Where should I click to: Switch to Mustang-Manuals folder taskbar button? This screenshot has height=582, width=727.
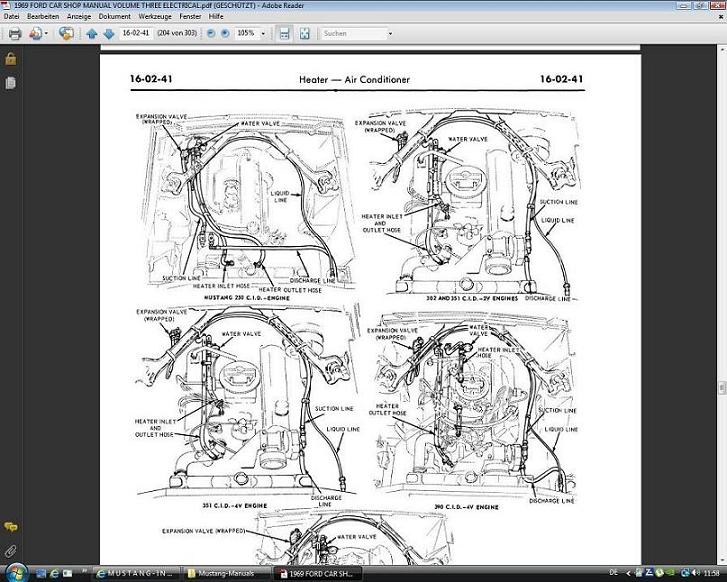[225, 574]
